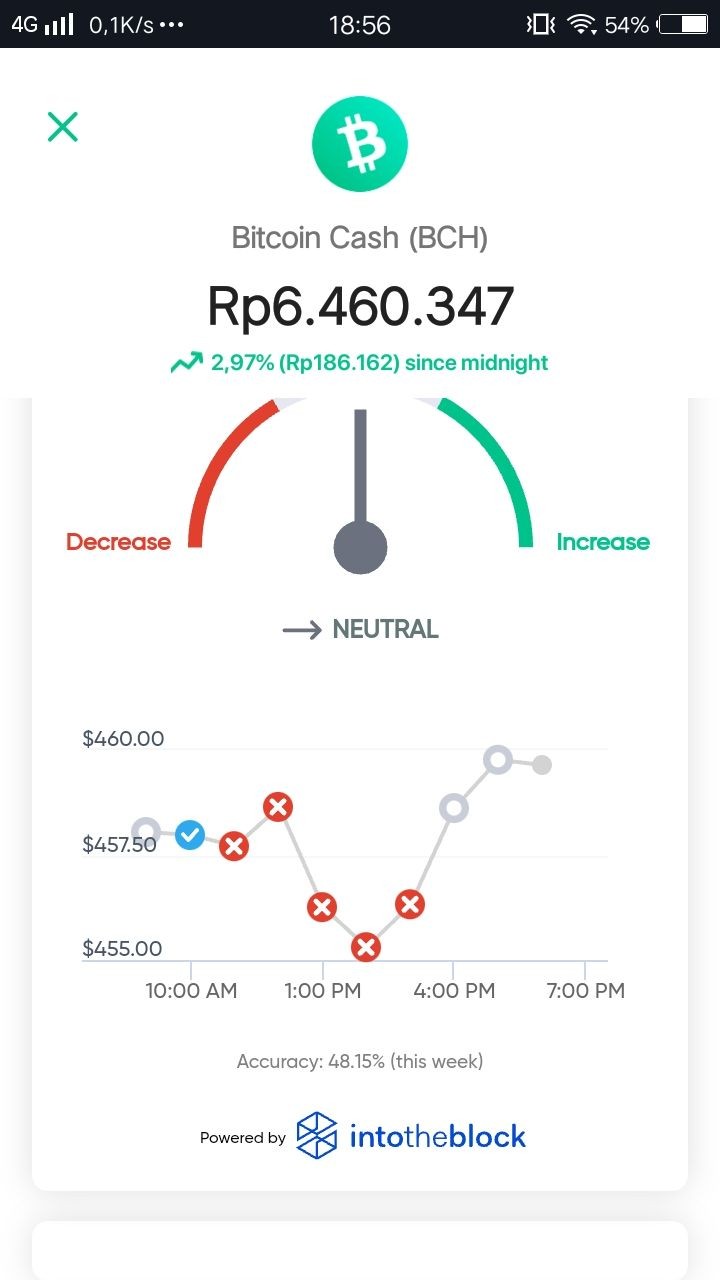Screen dimensions: 720x1280
Task: Tap the red X marker before 4:00 PM
Action: click(x=410, y=905)
